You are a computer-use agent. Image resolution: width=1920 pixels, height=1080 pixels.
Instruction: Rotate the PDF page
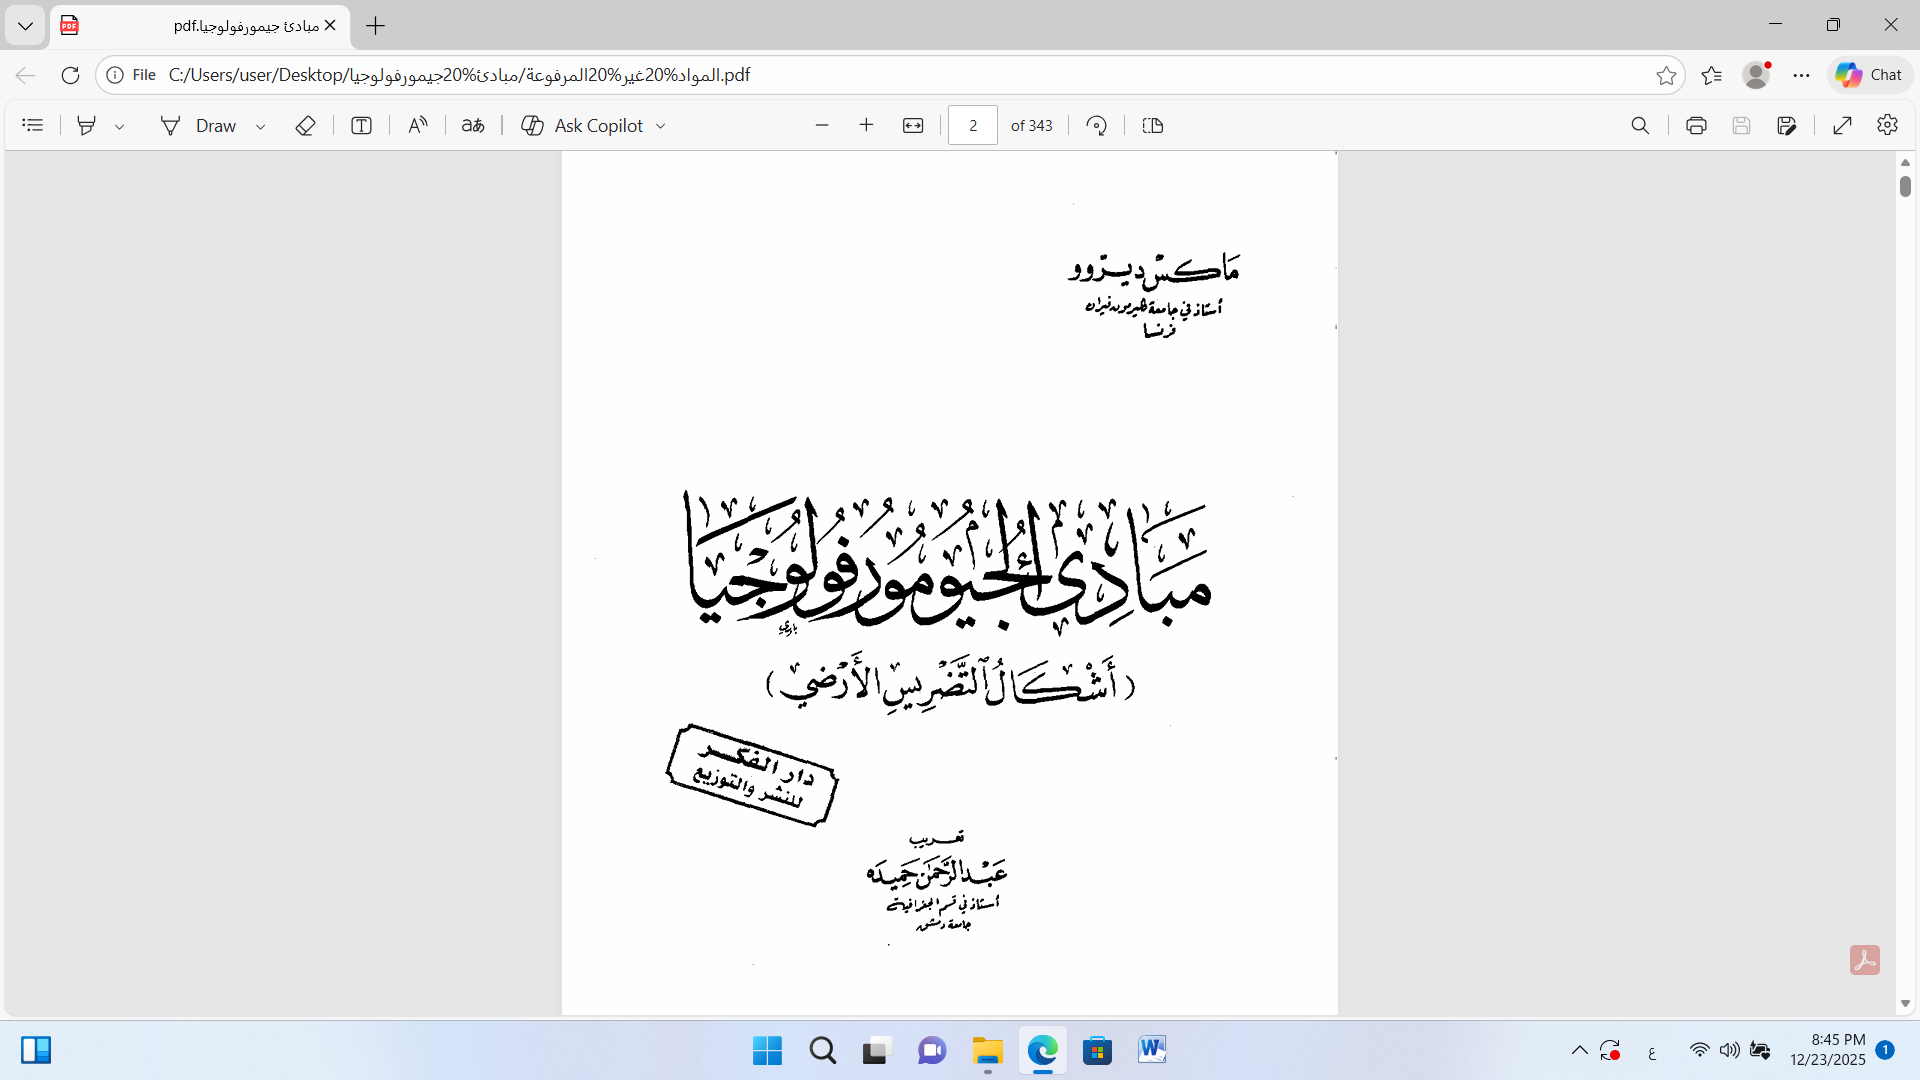[1097, 125]
